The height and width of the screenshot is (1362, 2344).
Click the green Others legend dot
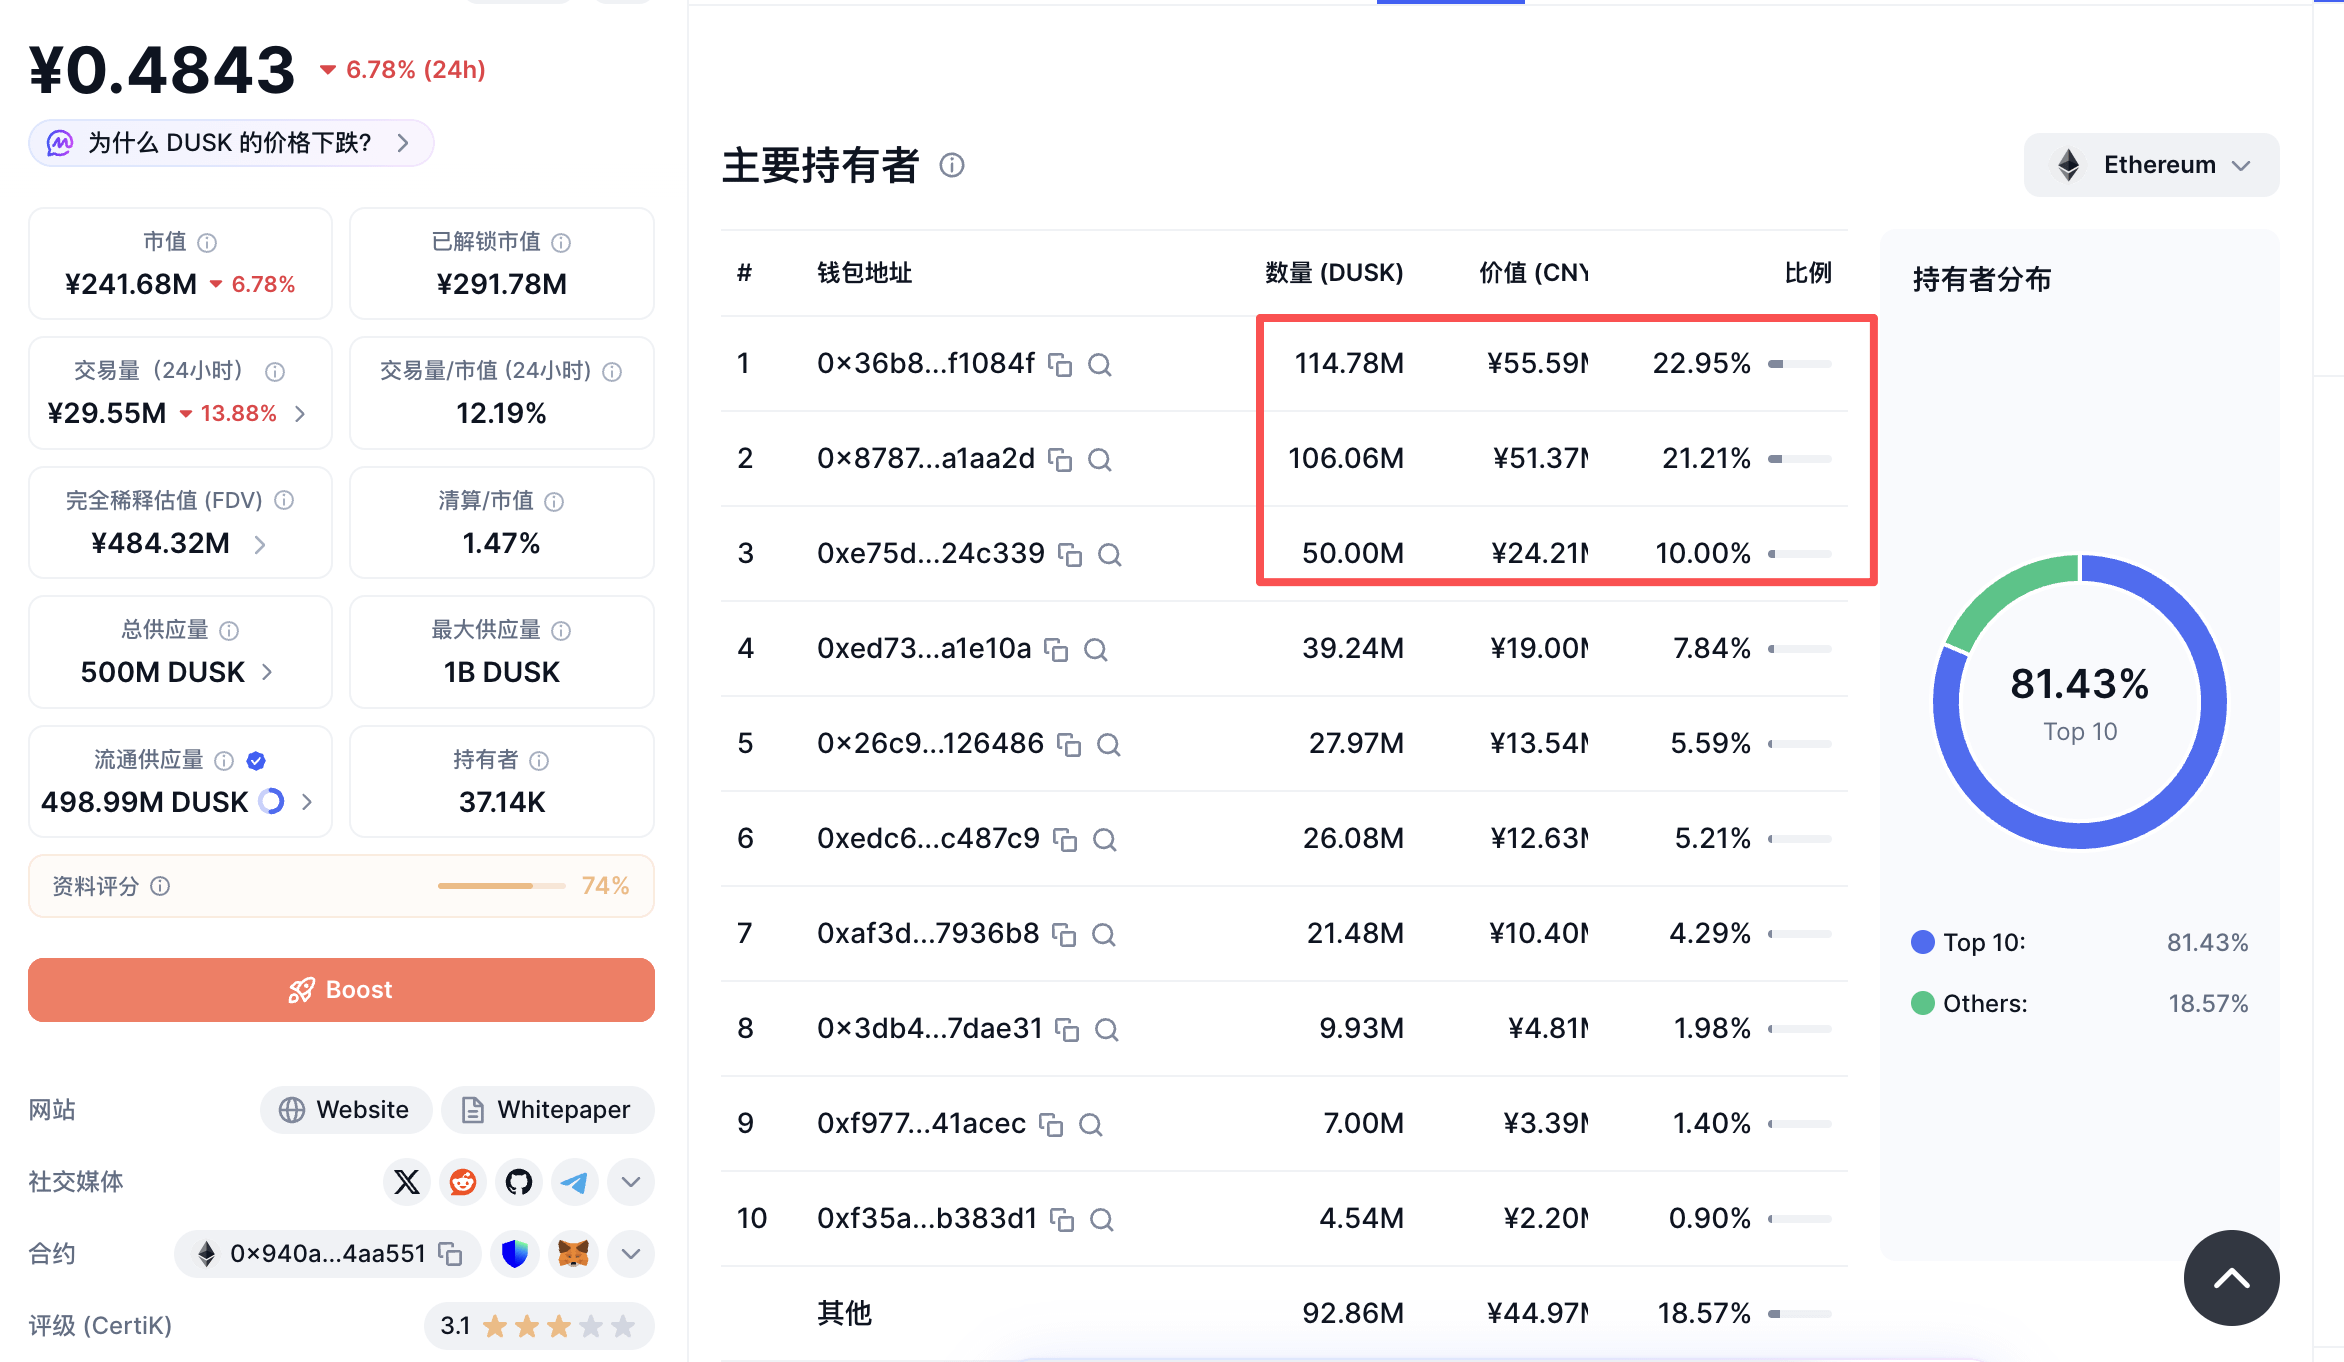point(1922,1003)
